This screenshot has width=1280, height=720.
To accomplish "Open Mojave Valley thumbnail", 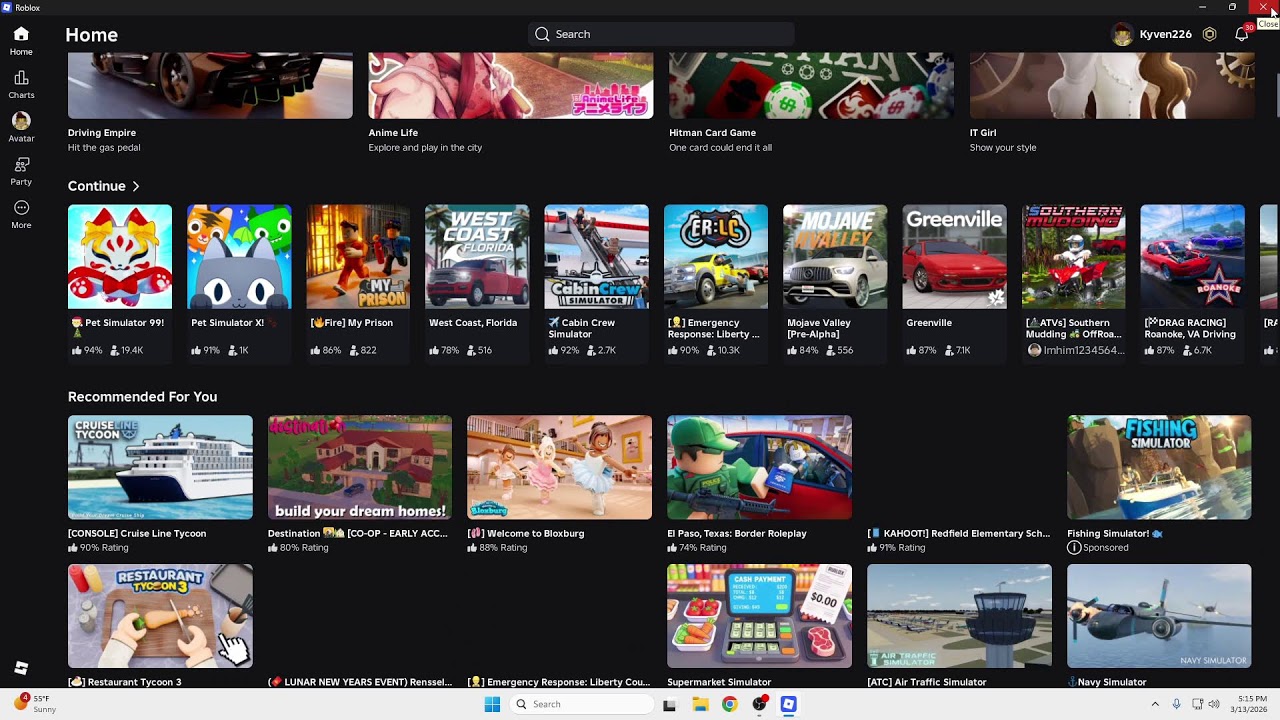I will [835, 257].
